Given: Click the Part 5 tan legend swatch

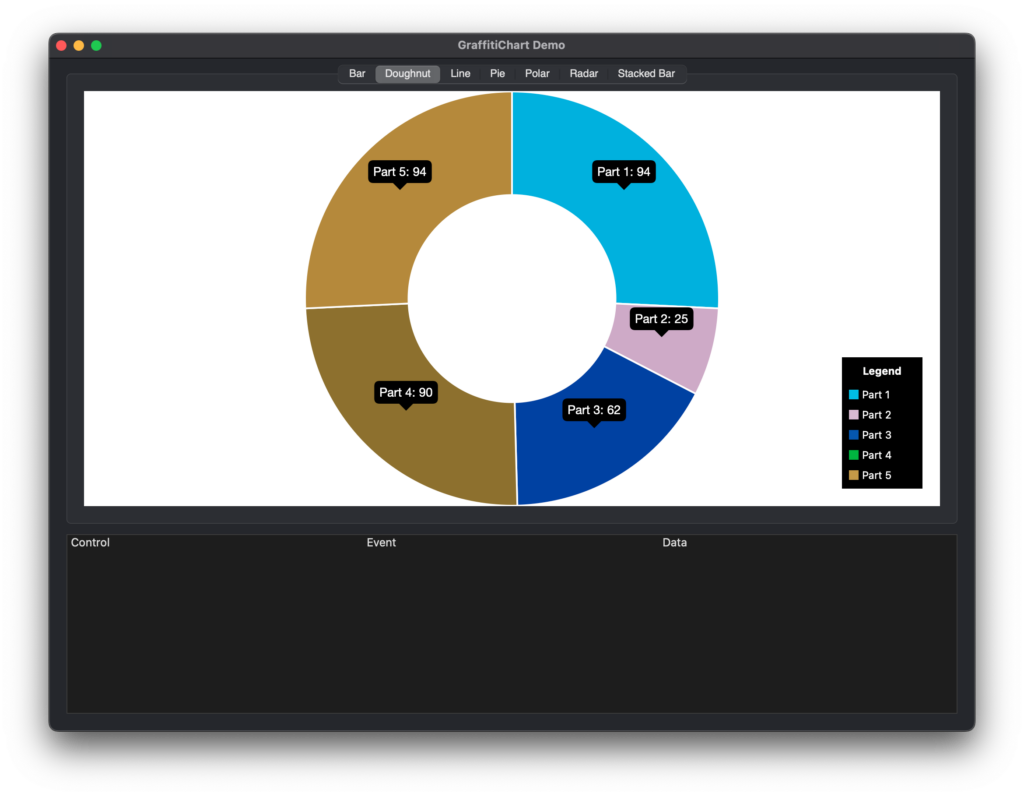Looking at the screenshot, I should coord(854,475).
